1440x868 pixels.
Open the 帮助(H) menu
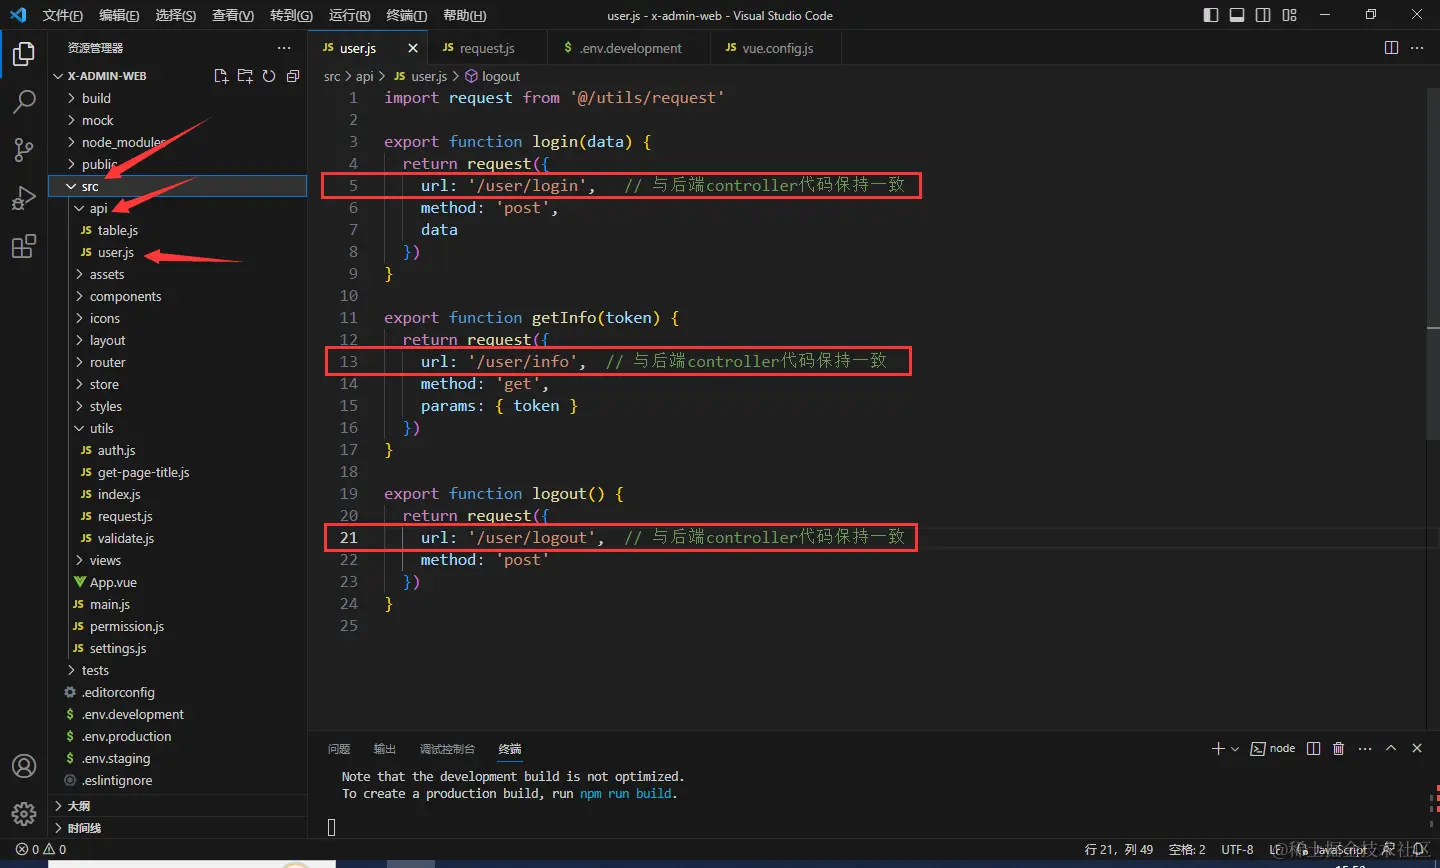[x=464, y=15]
